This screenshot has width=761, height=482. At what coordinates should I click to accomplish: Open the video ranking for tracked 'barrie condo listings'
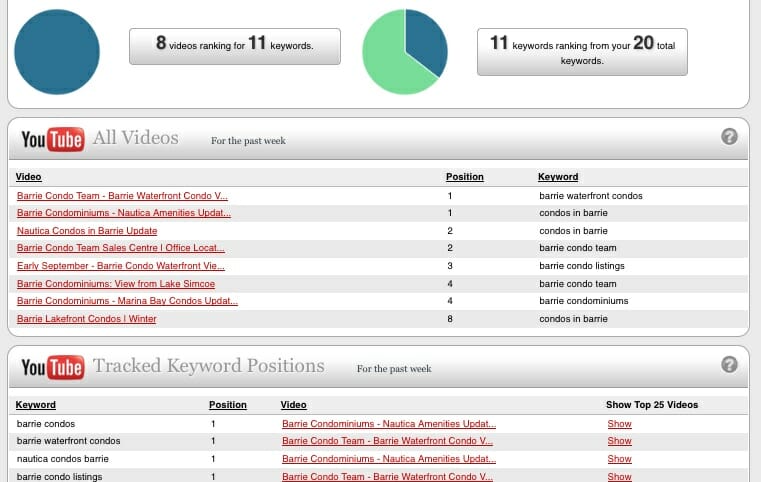tap(387, 477)
